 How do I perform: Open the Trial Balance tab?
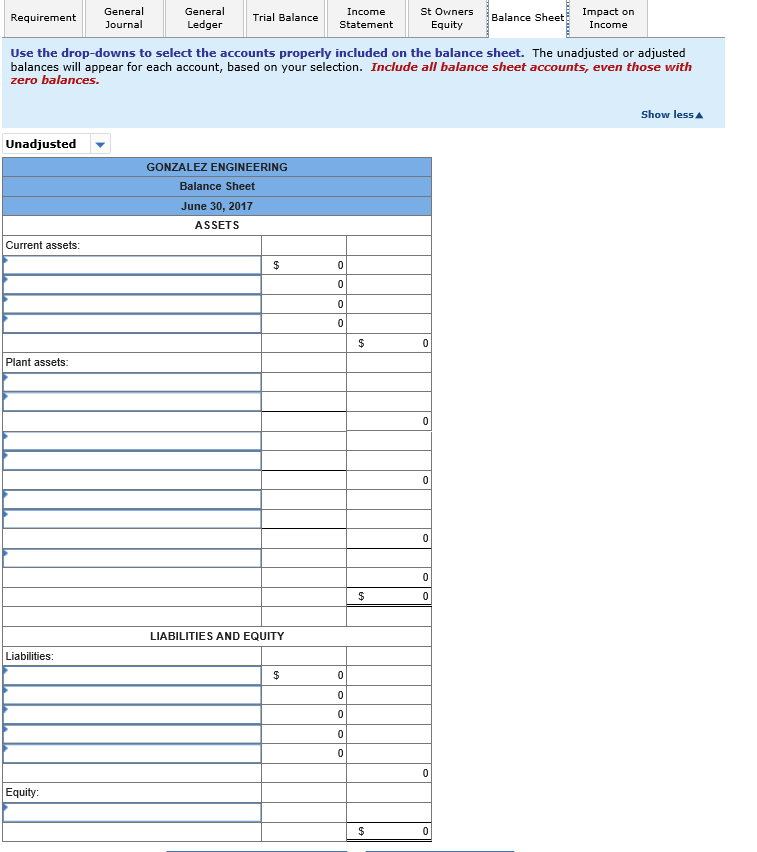[x=285, y=18]
